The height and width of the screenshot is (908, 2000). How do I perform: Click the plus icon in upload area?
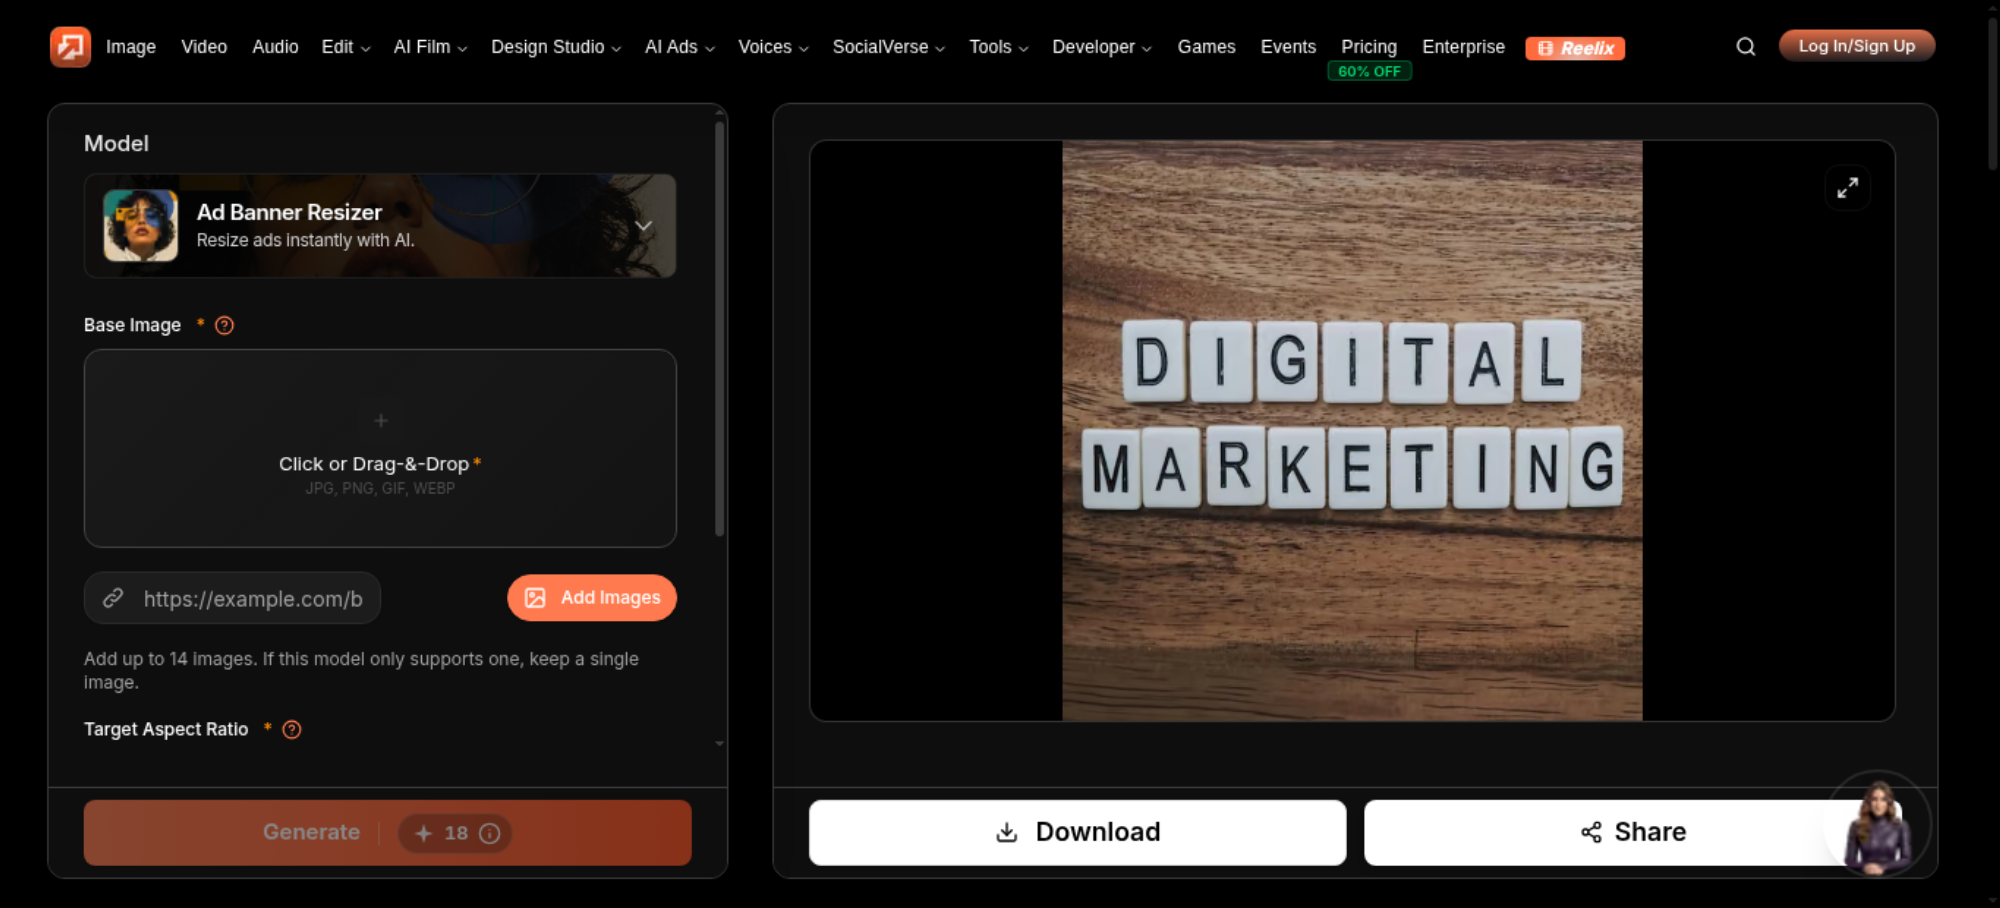(381, 421)
